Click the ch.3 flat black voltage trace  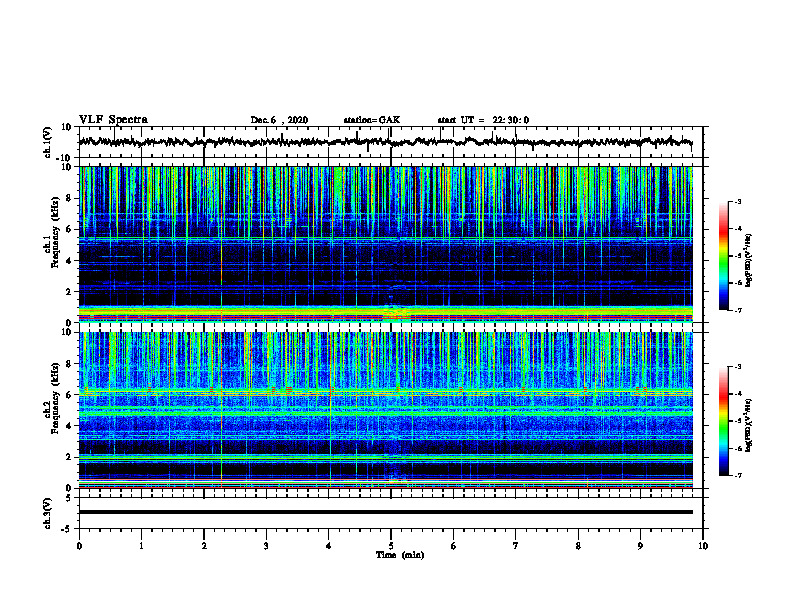385,512
